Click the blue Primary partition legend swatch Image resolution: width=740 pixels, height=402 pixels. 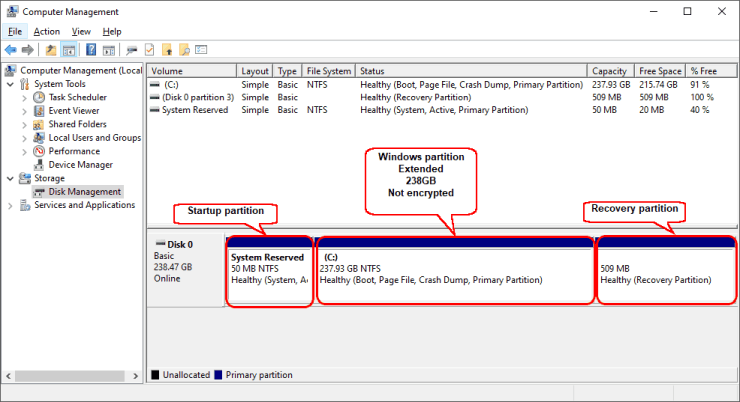pos(218,375)
